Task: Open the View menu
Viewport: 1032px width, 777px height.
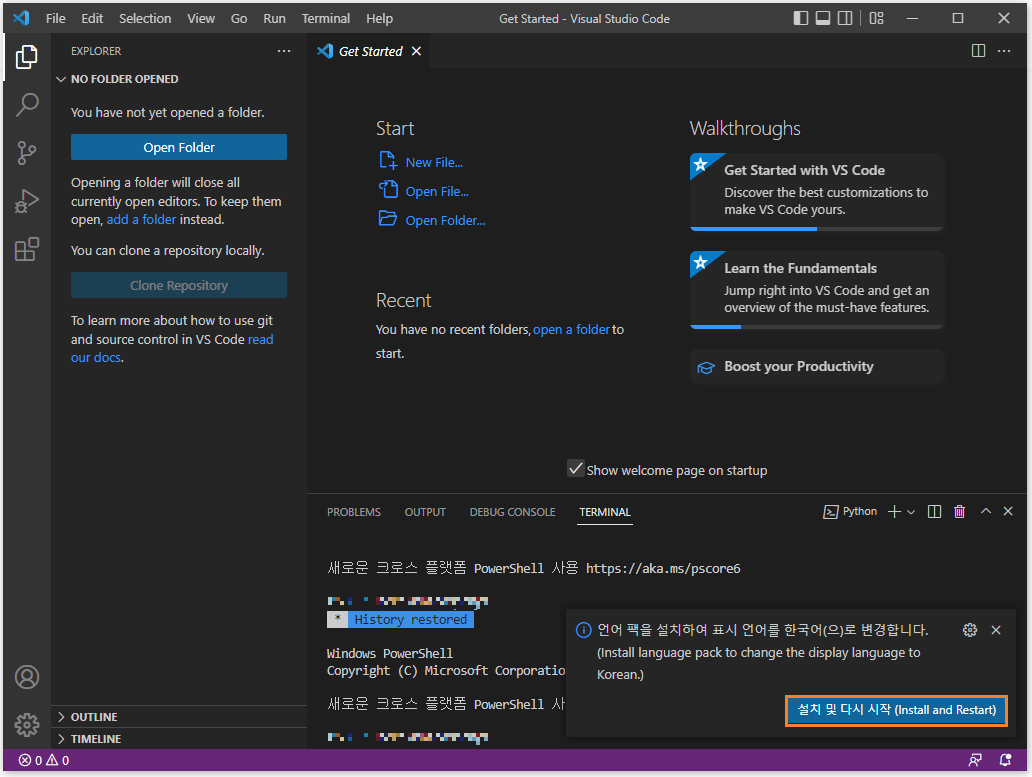Action: click(201, 18)
